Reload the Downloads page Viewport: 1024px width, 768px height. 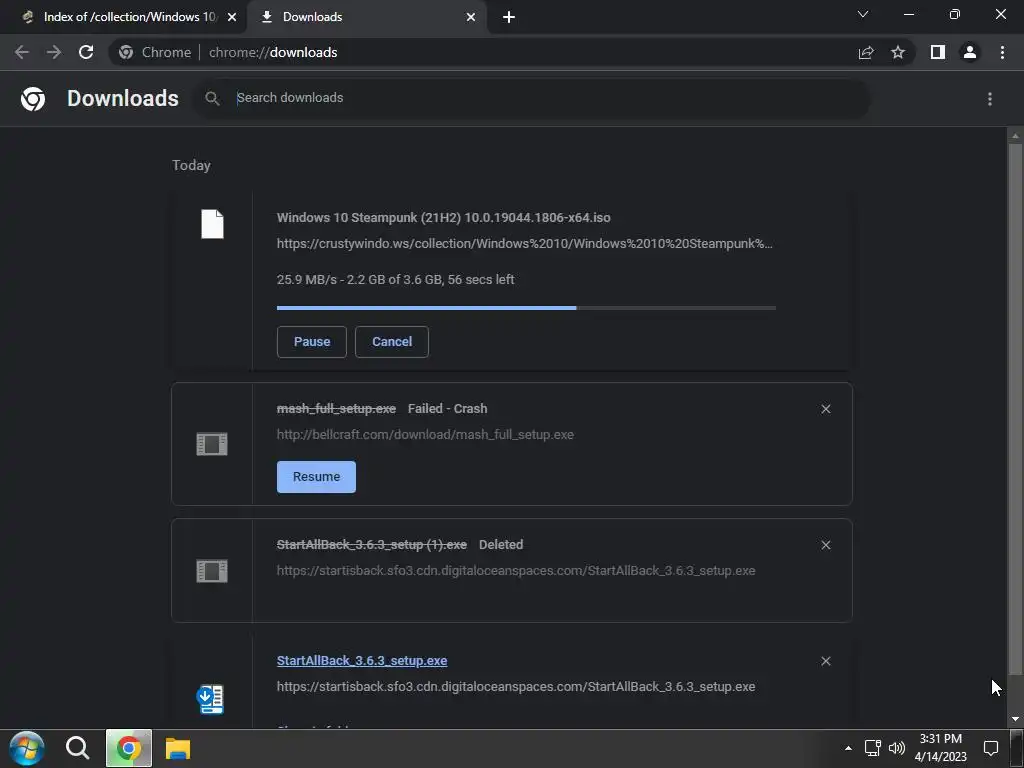point(86,52)
